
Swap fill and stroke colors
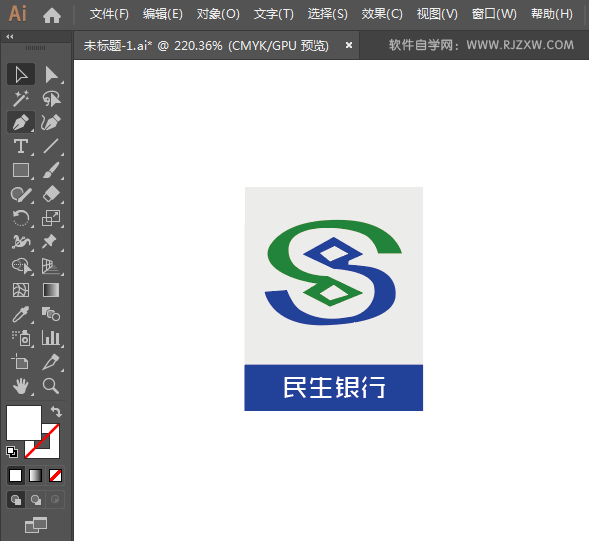pyautogui.click(x=56, y=412)
